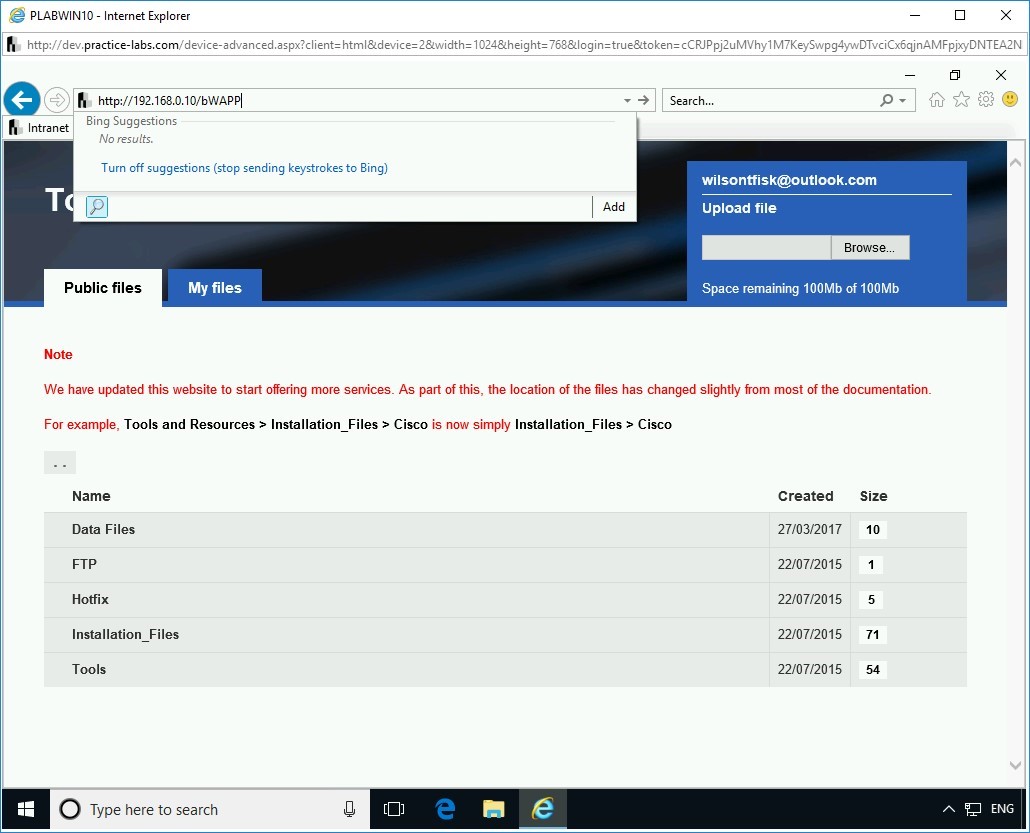
Task: Click the magnifier icon beside the Add field
Action: pyautogui.click(x=96, y=207)
